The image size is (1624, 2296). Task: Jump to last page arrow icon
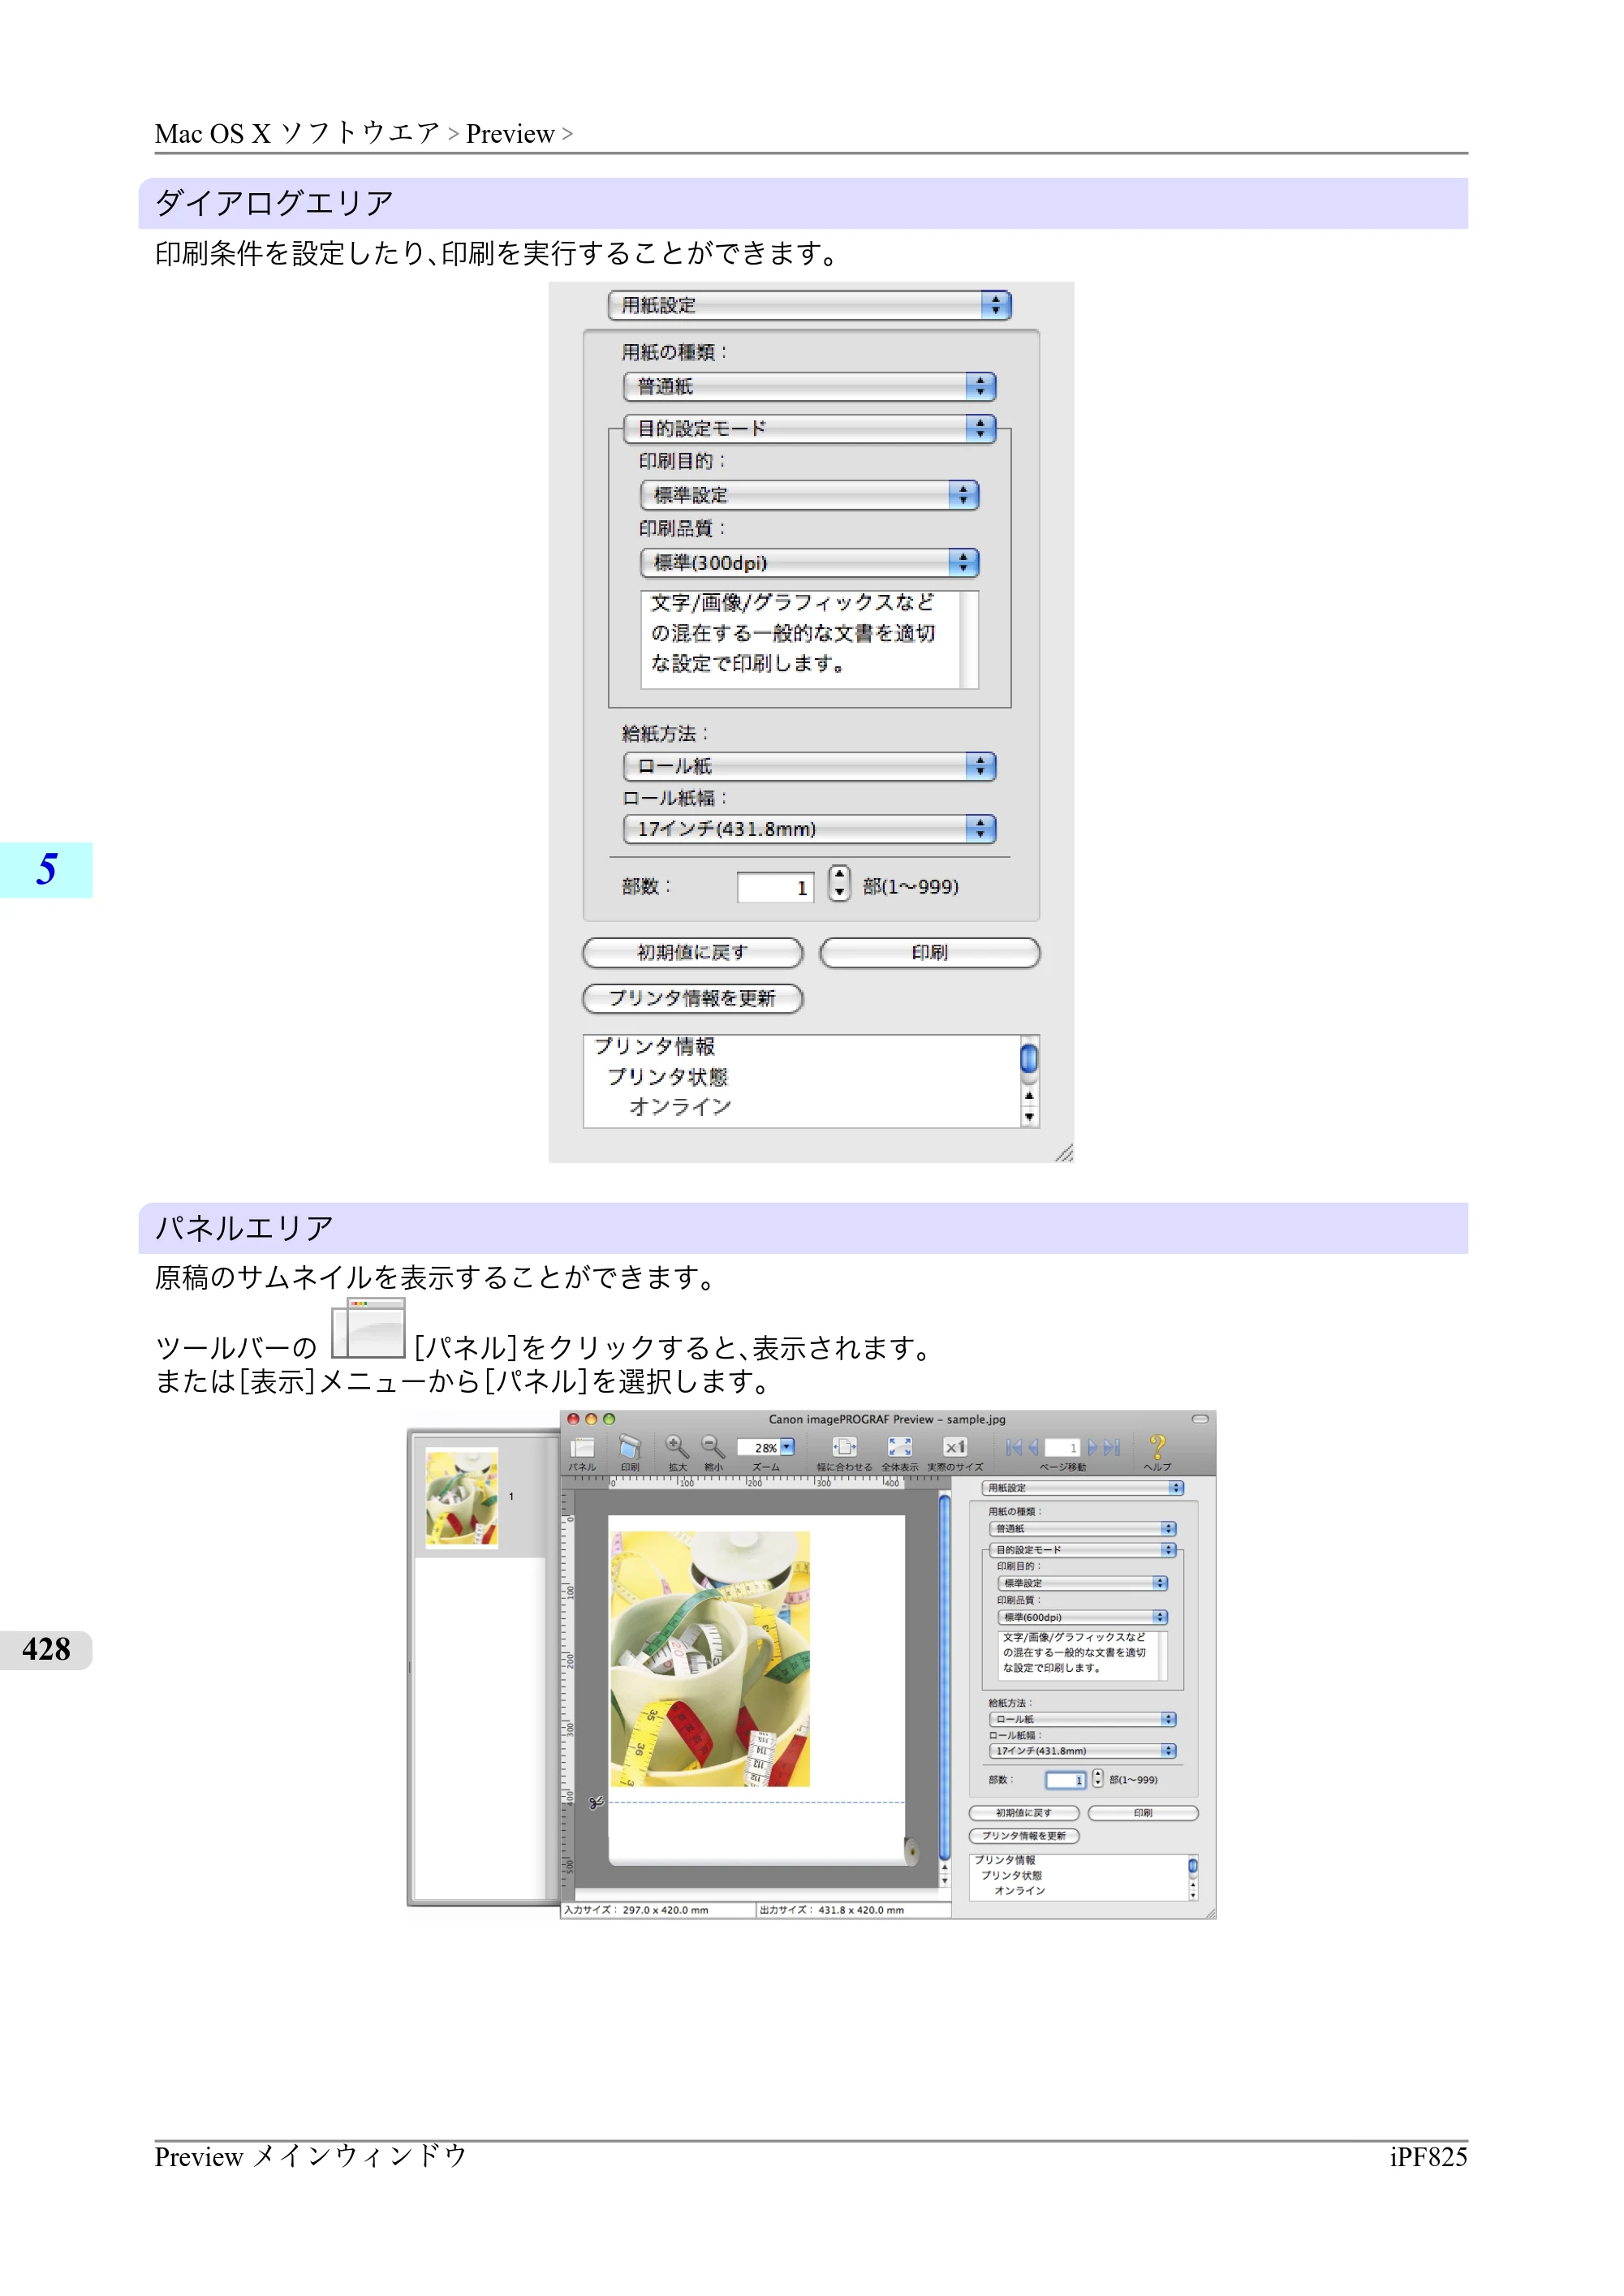[1112, 1447]
